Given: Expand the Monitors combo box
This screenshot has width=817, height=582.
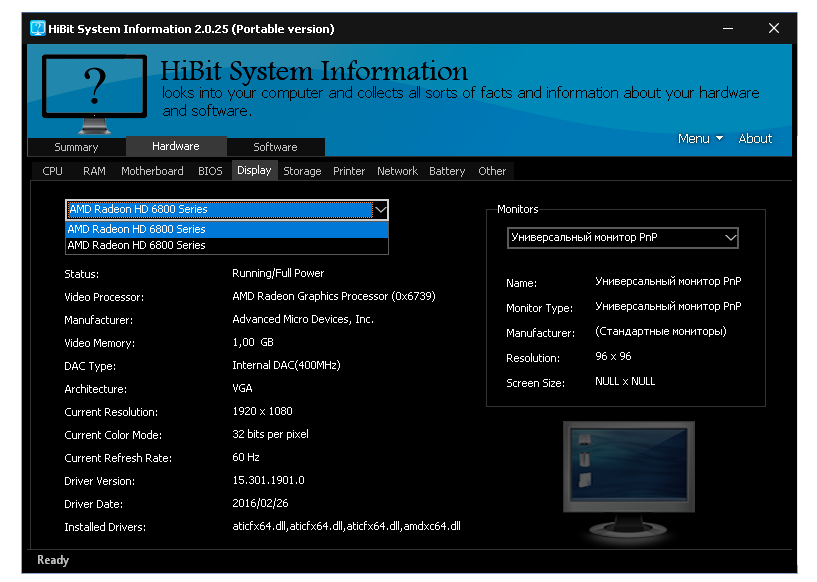Looking at the screenshot, I should [623, 238].
